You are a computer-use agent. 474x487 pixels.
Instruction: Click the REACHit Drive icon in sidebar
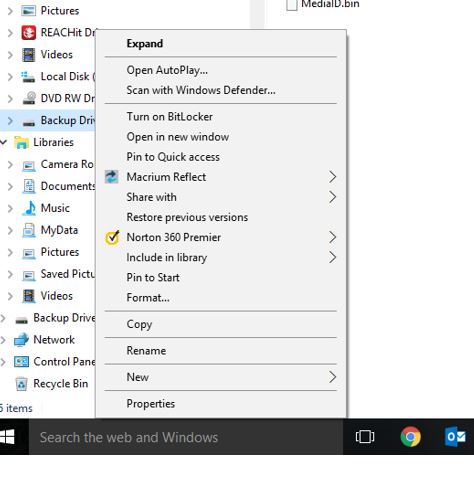click(29, 33)
